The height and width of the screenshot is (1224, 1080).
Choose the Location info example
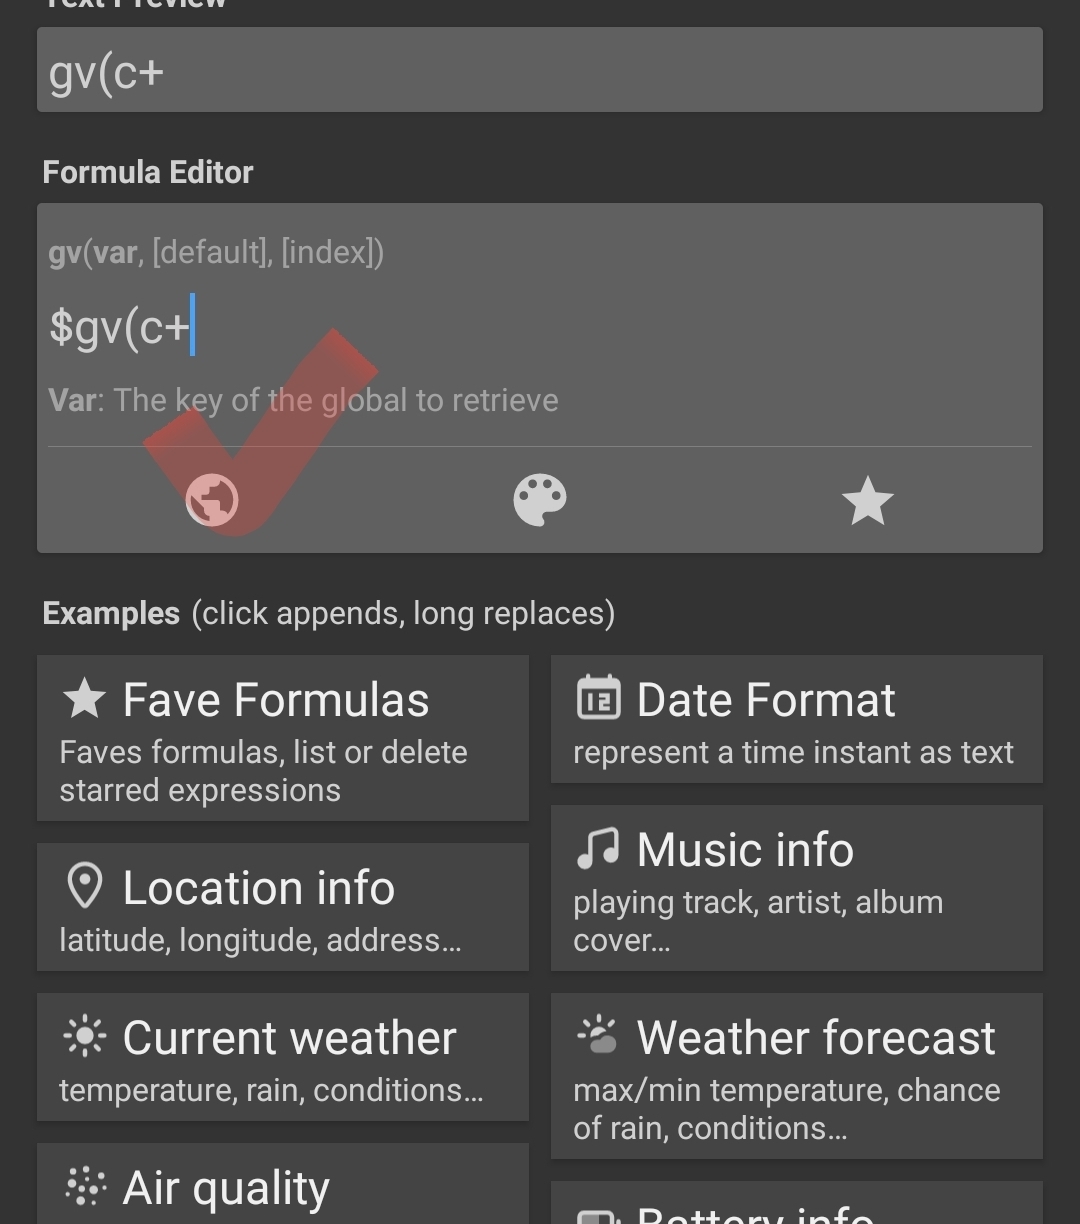(x=283, y=907)
